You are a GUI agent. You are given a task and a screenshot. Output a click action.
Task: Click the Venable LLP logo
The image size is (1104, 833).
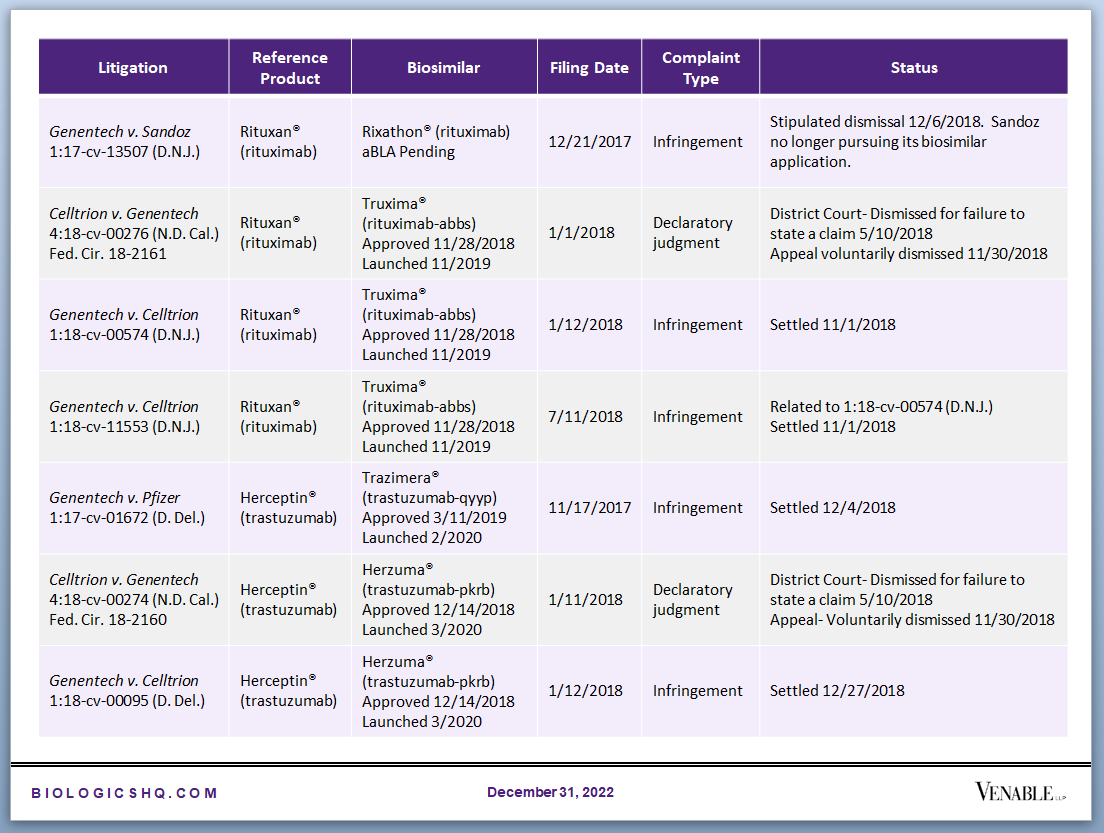tap(1020, 791)
